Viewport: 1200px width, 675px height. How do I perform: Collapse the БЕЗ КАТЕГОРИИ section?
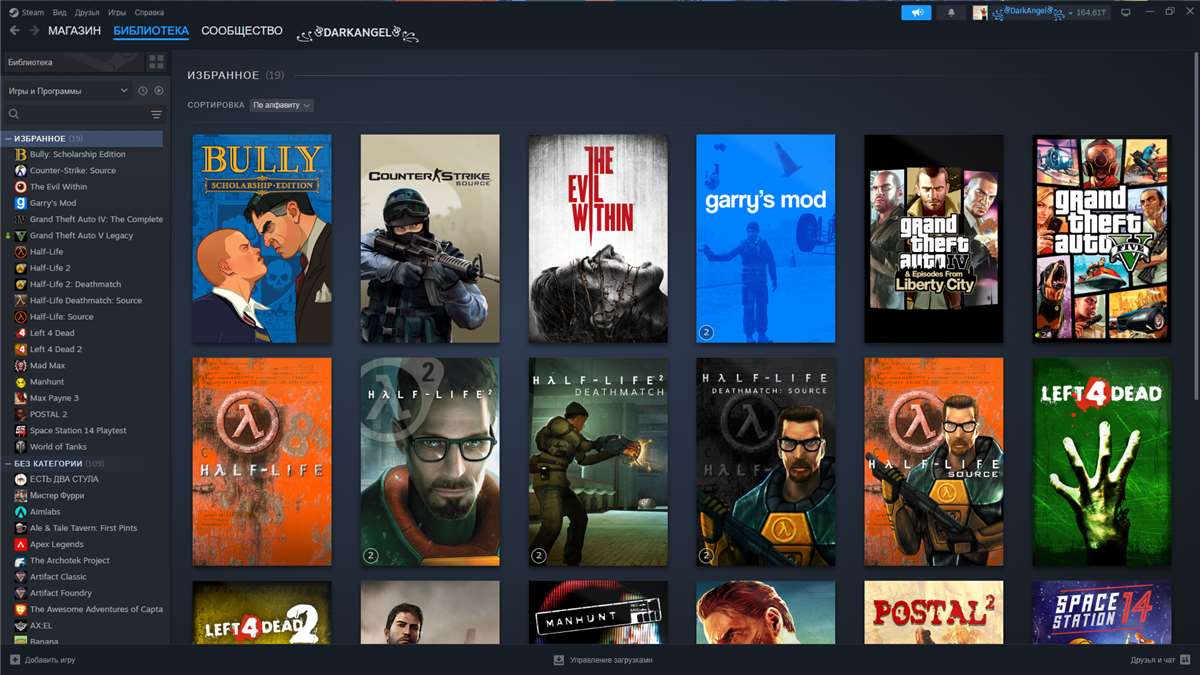point(8,464)
